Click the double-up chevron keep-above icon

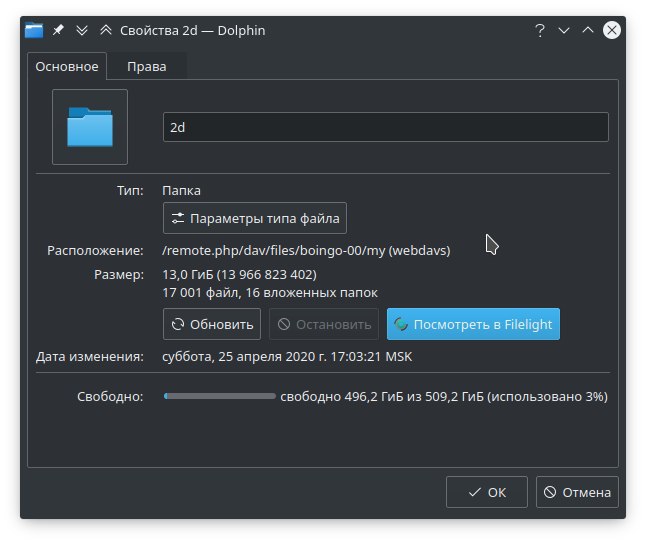[x=106, y=30]
